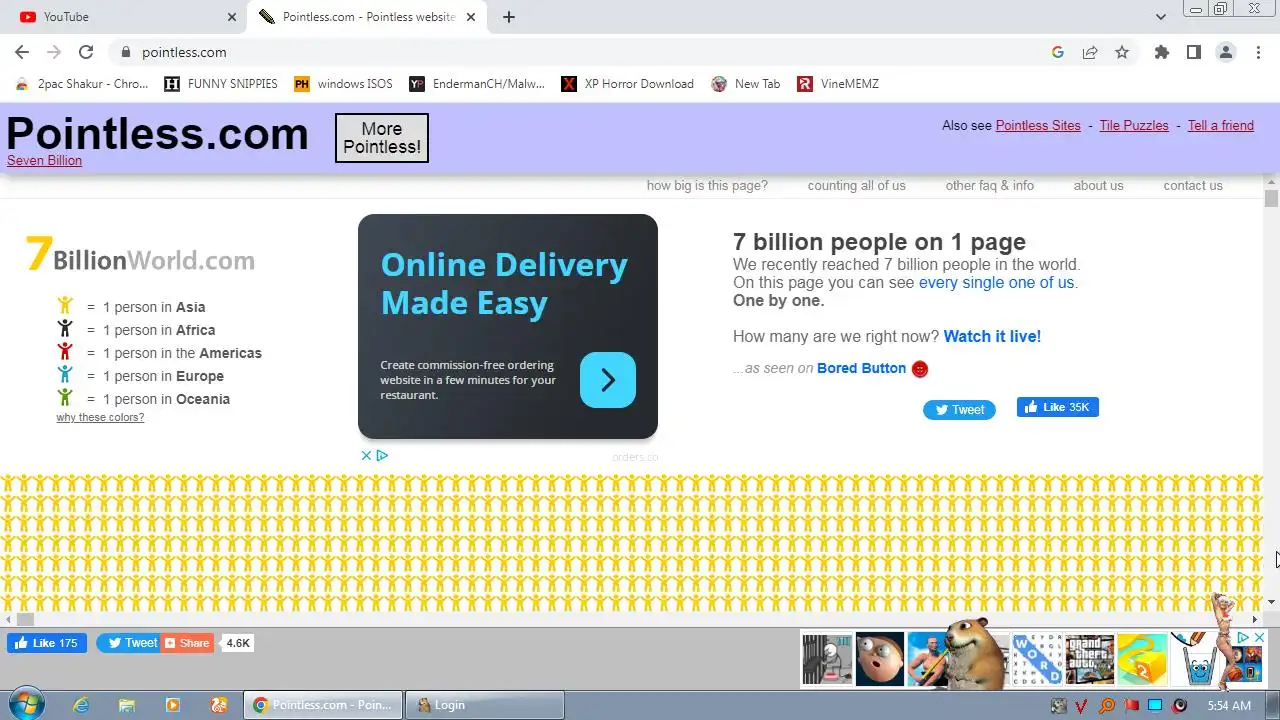The image size is (1280, 720).
Task: Open 'other faq & info' section
Action: pyautogui.click(x=990, y=185)
